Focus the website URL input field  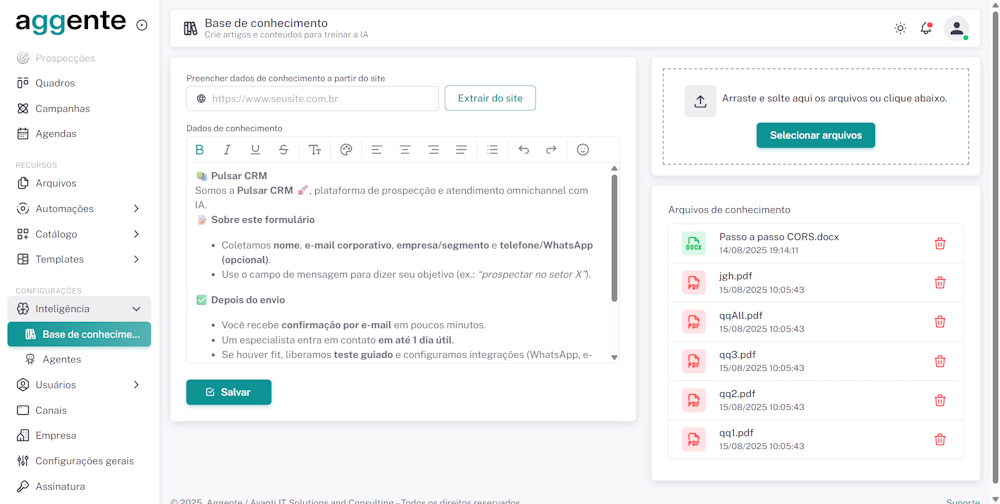click(x=312, y=99)
